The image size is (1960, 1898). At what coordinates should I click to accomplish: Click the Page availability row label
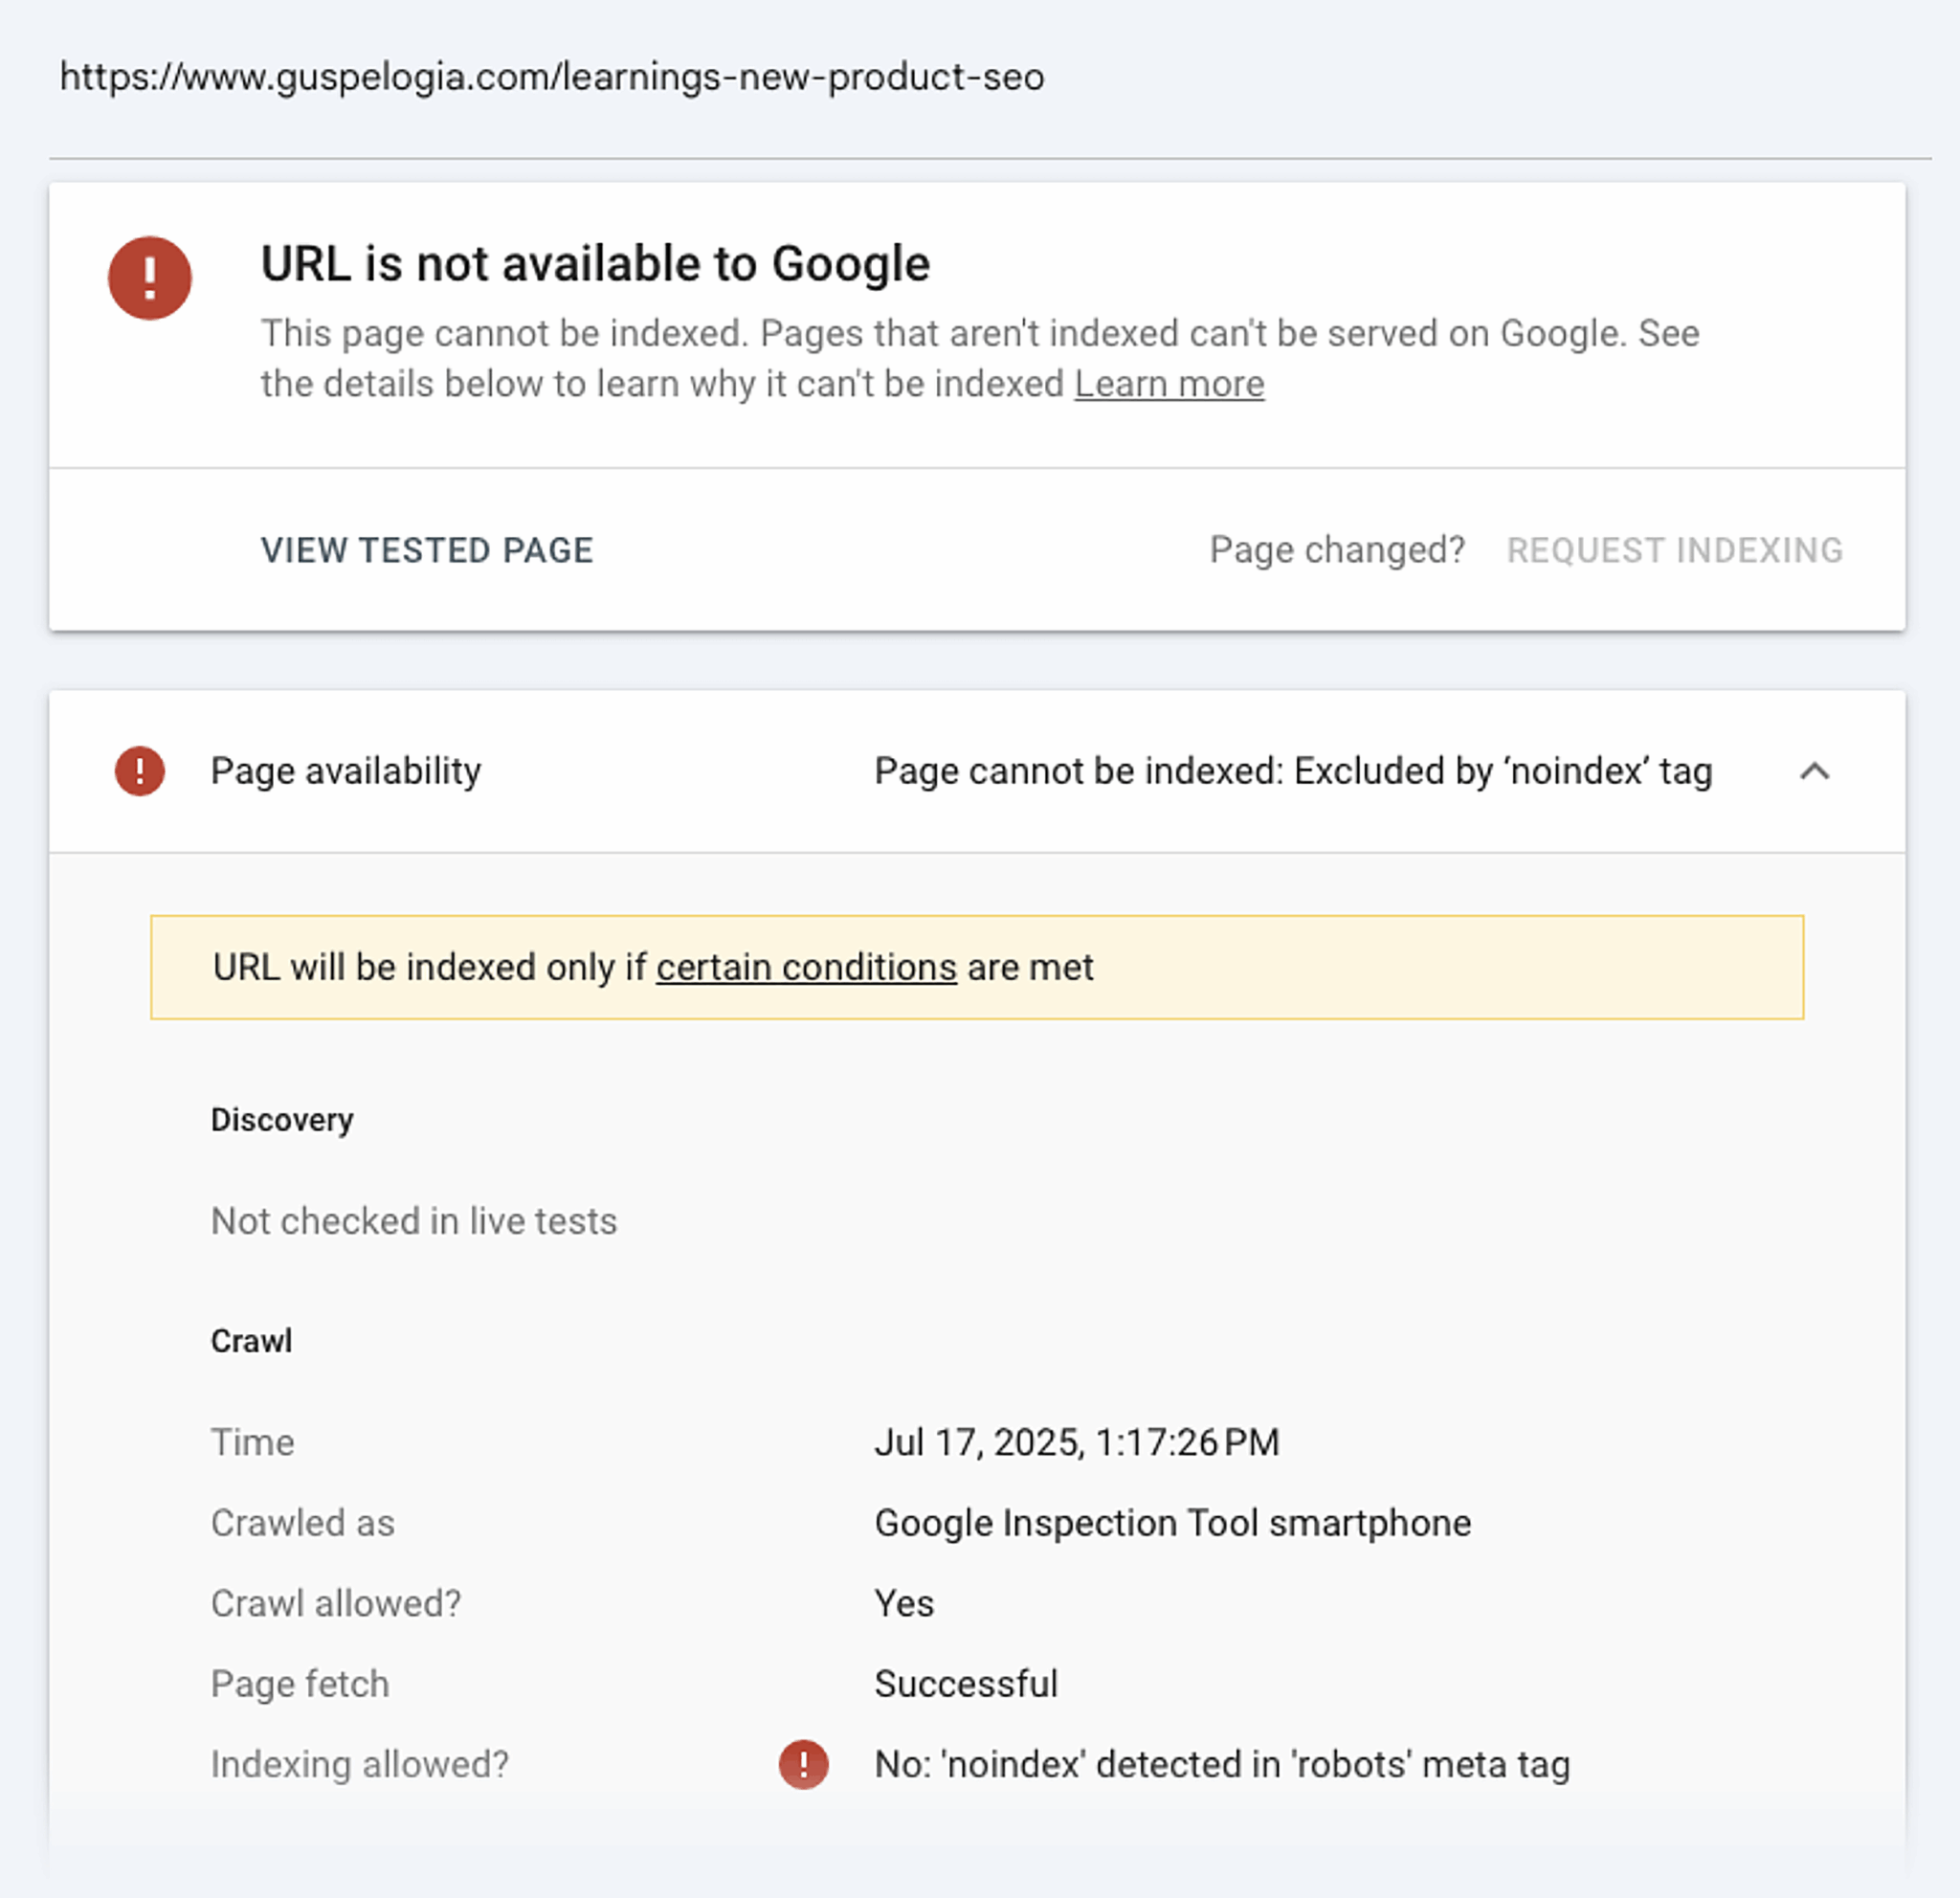pyautogui.click(x=346, y=771)
